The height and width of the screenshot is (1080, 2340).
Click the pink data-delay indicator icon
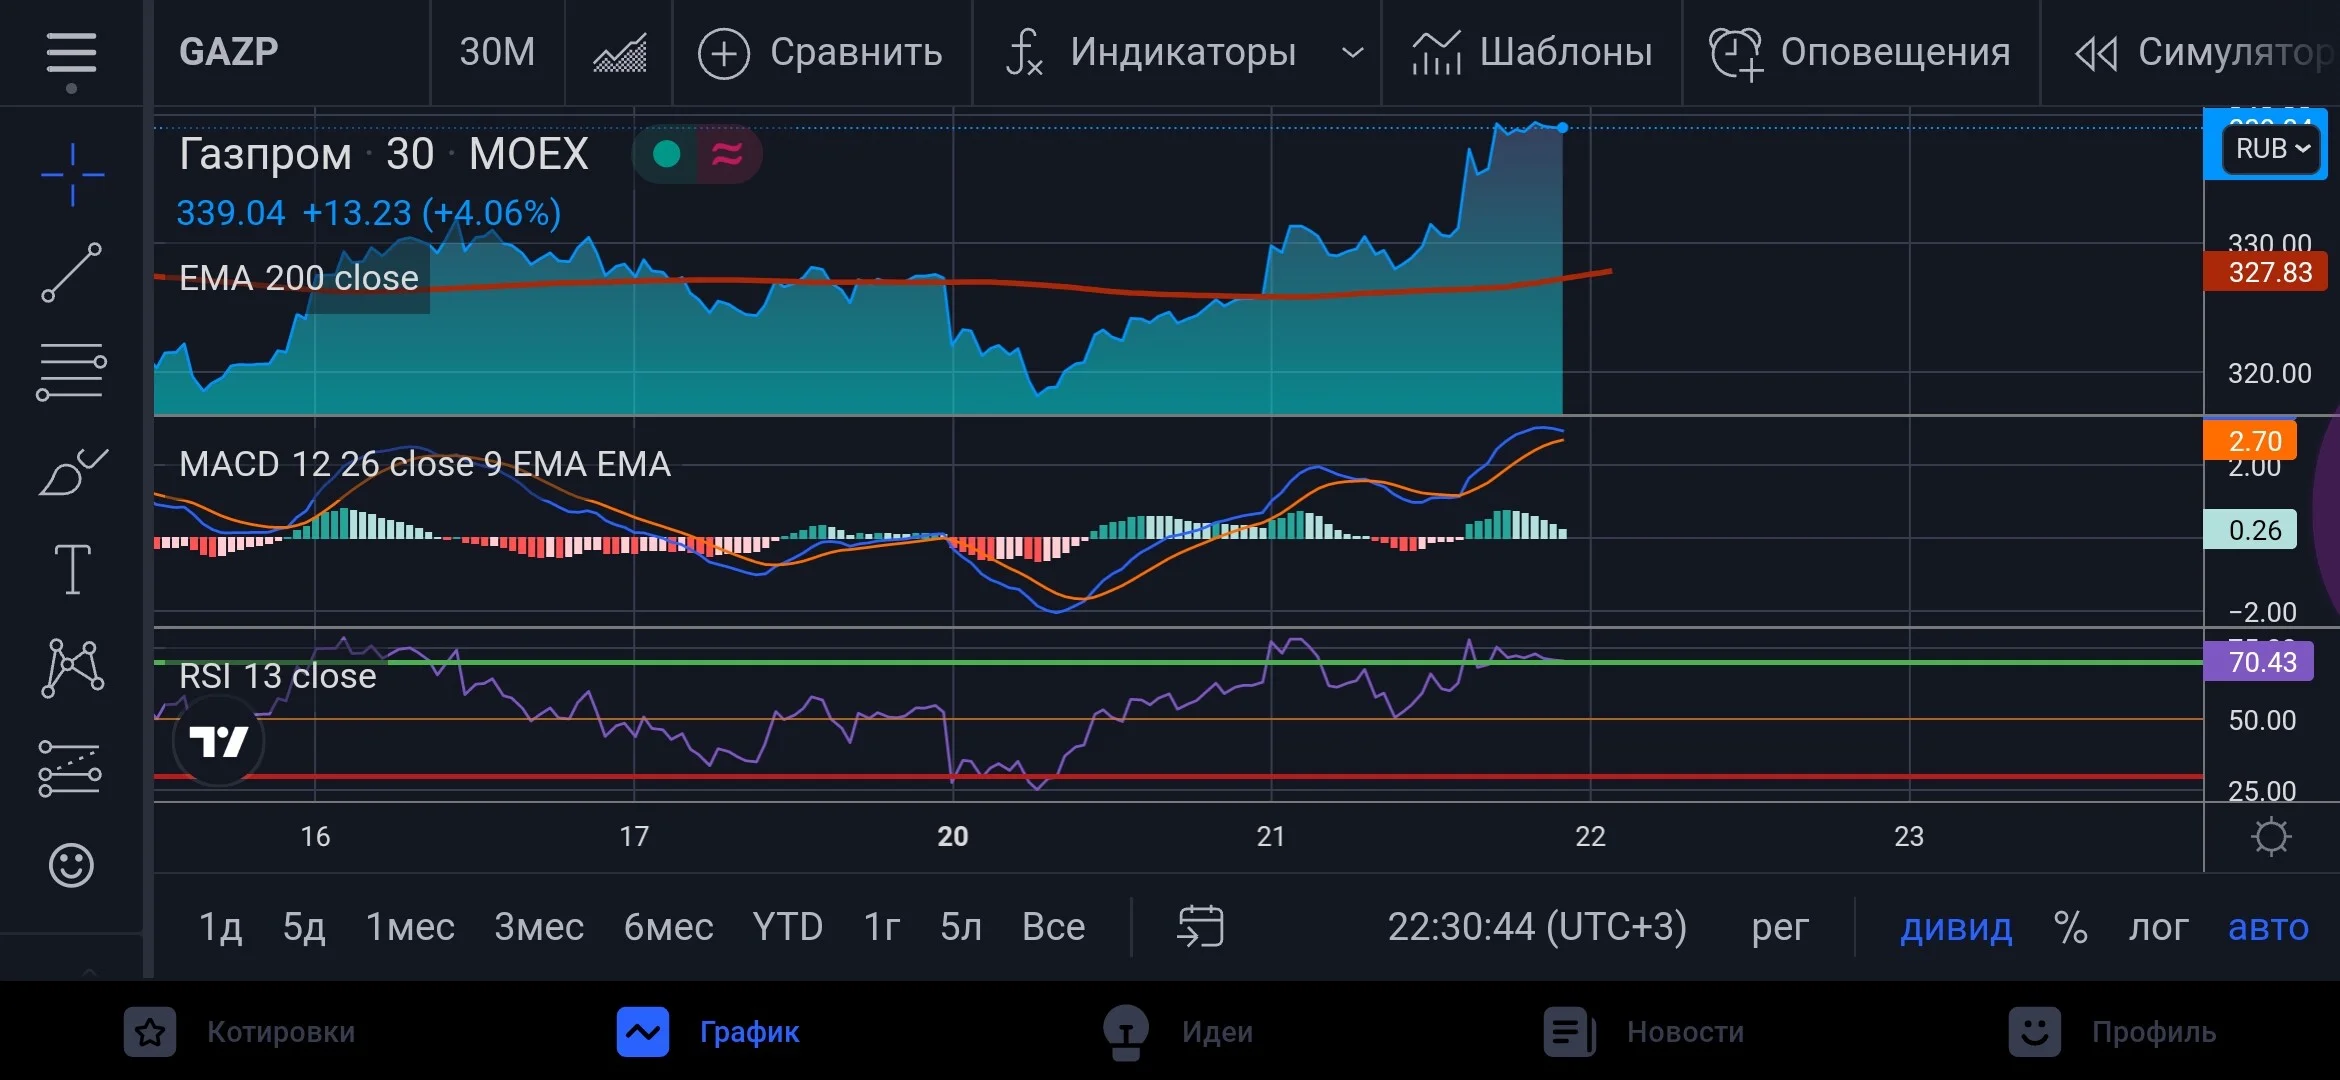coord(728,154)
